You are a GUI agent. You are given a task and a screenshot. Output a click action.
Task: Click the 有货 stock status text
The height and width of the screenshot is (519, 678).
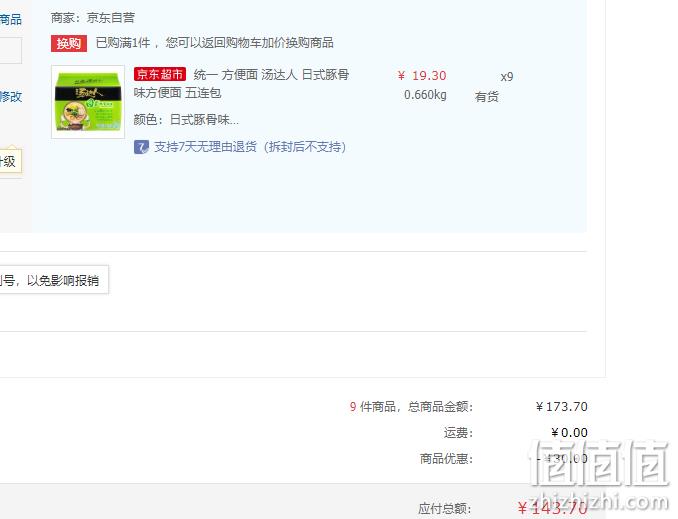tap(487, 96)
